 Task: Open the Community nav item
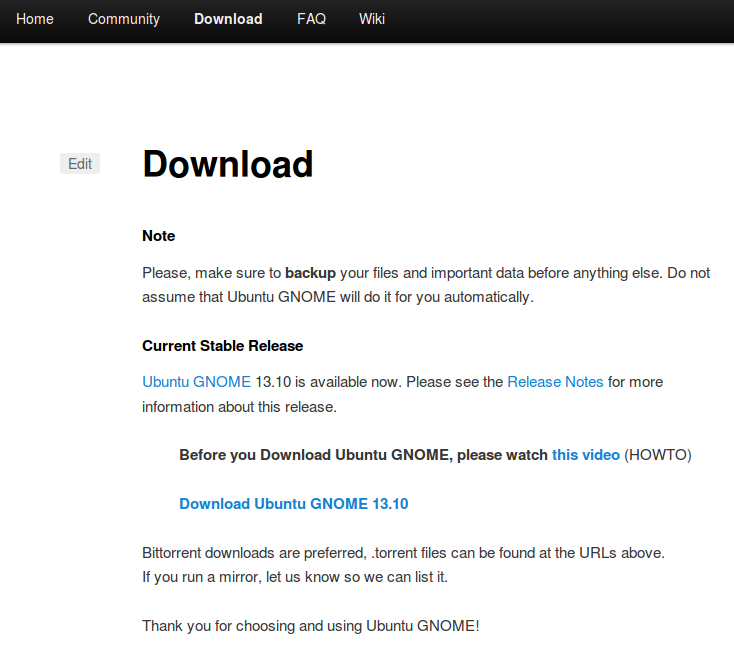click(x=124, y=19)
